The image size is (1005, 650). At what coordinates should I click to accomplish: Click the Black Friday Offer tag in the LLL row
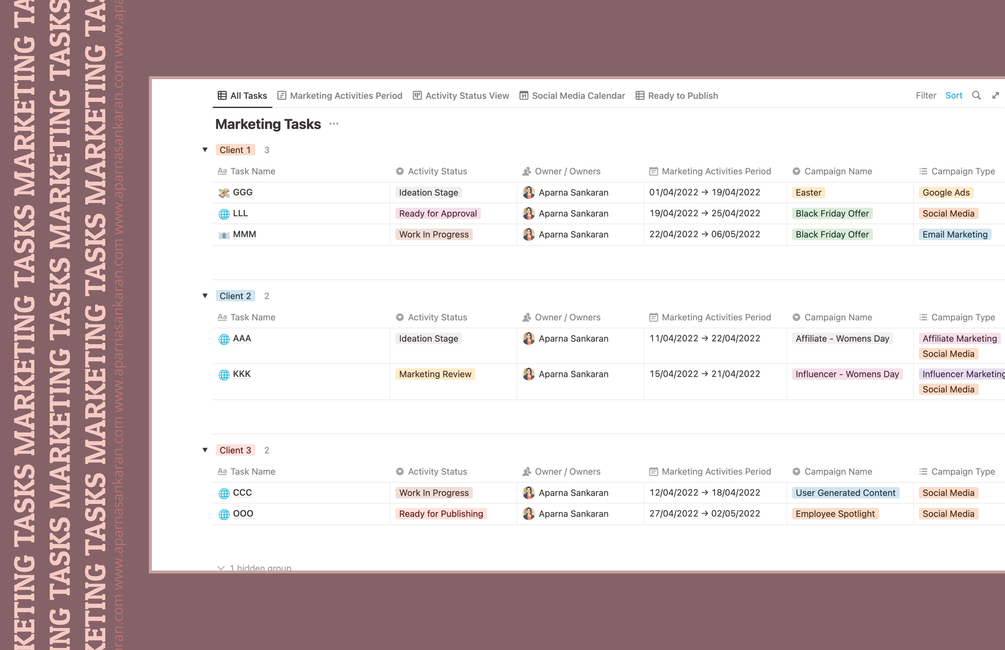[832, 213]
